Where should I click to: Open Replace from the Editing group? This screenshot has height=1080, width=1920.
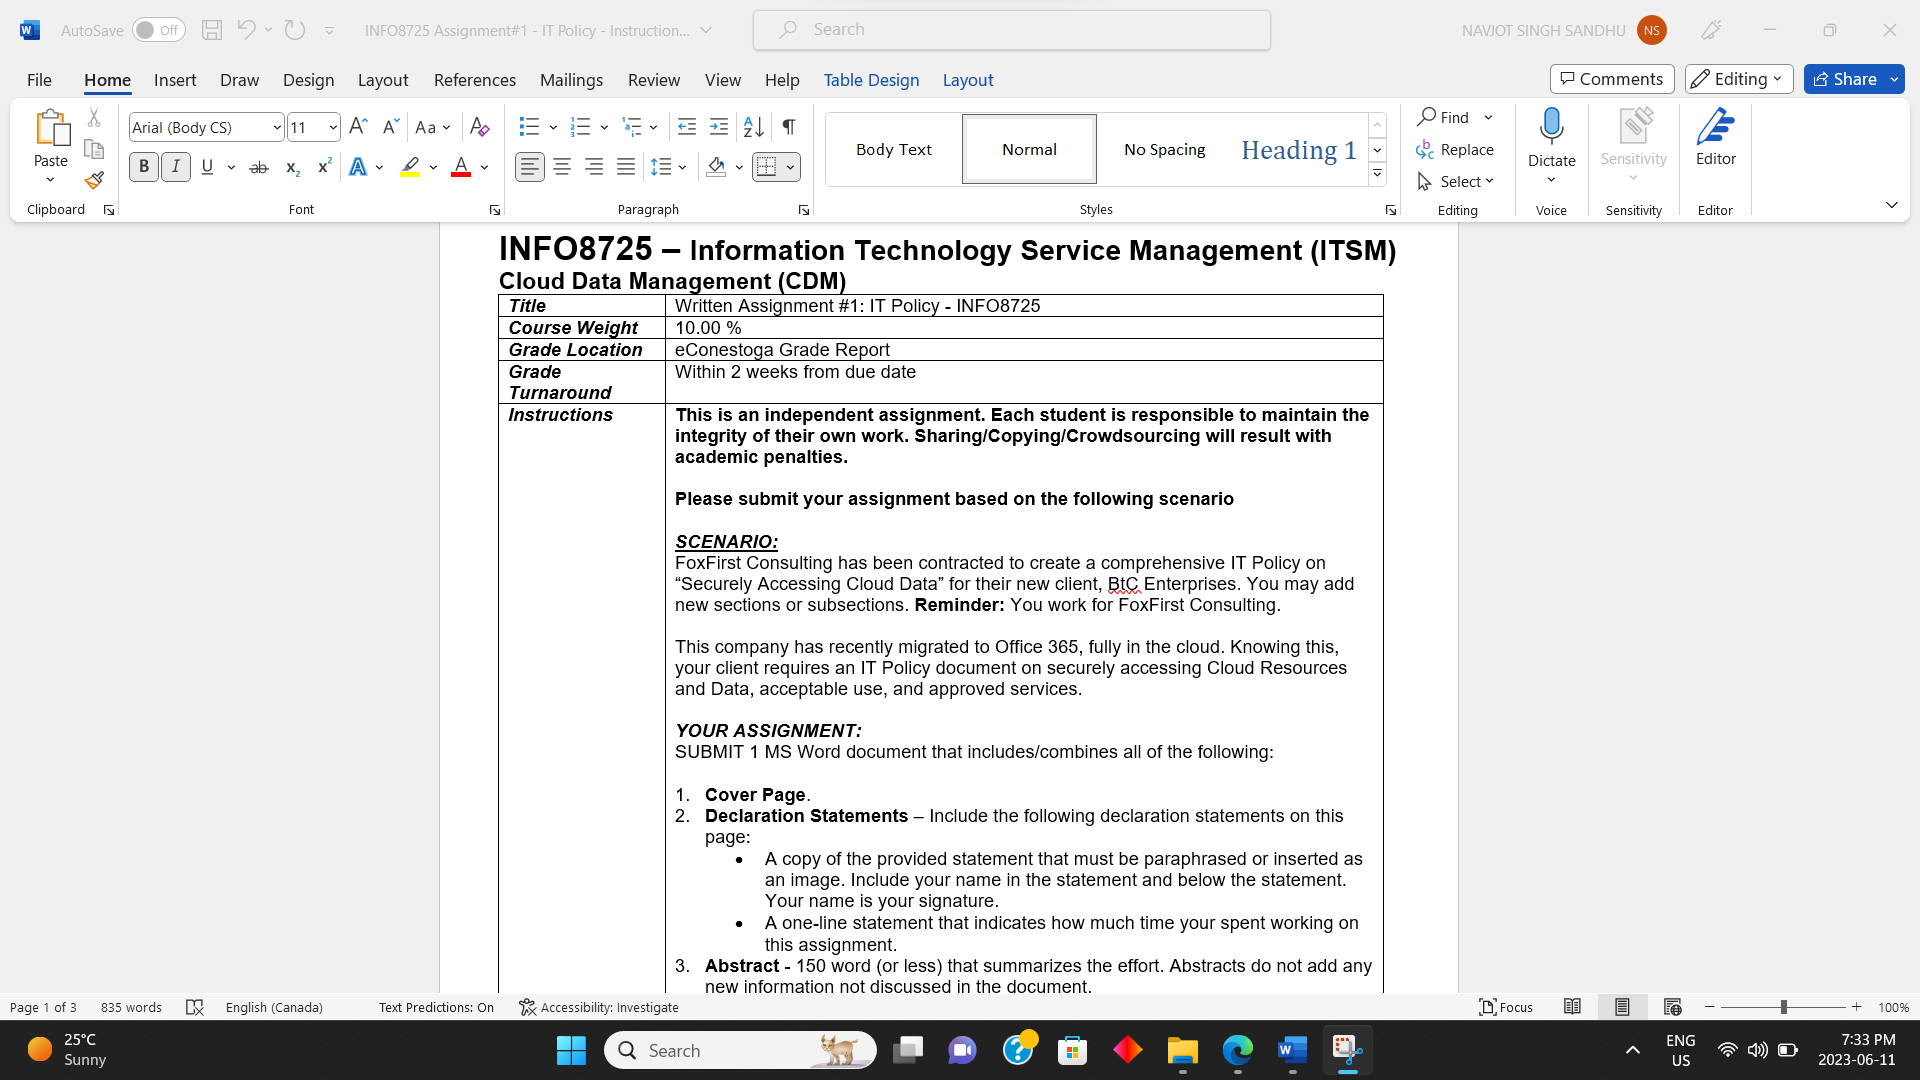pyautogui.click(x=1455, y=149)
